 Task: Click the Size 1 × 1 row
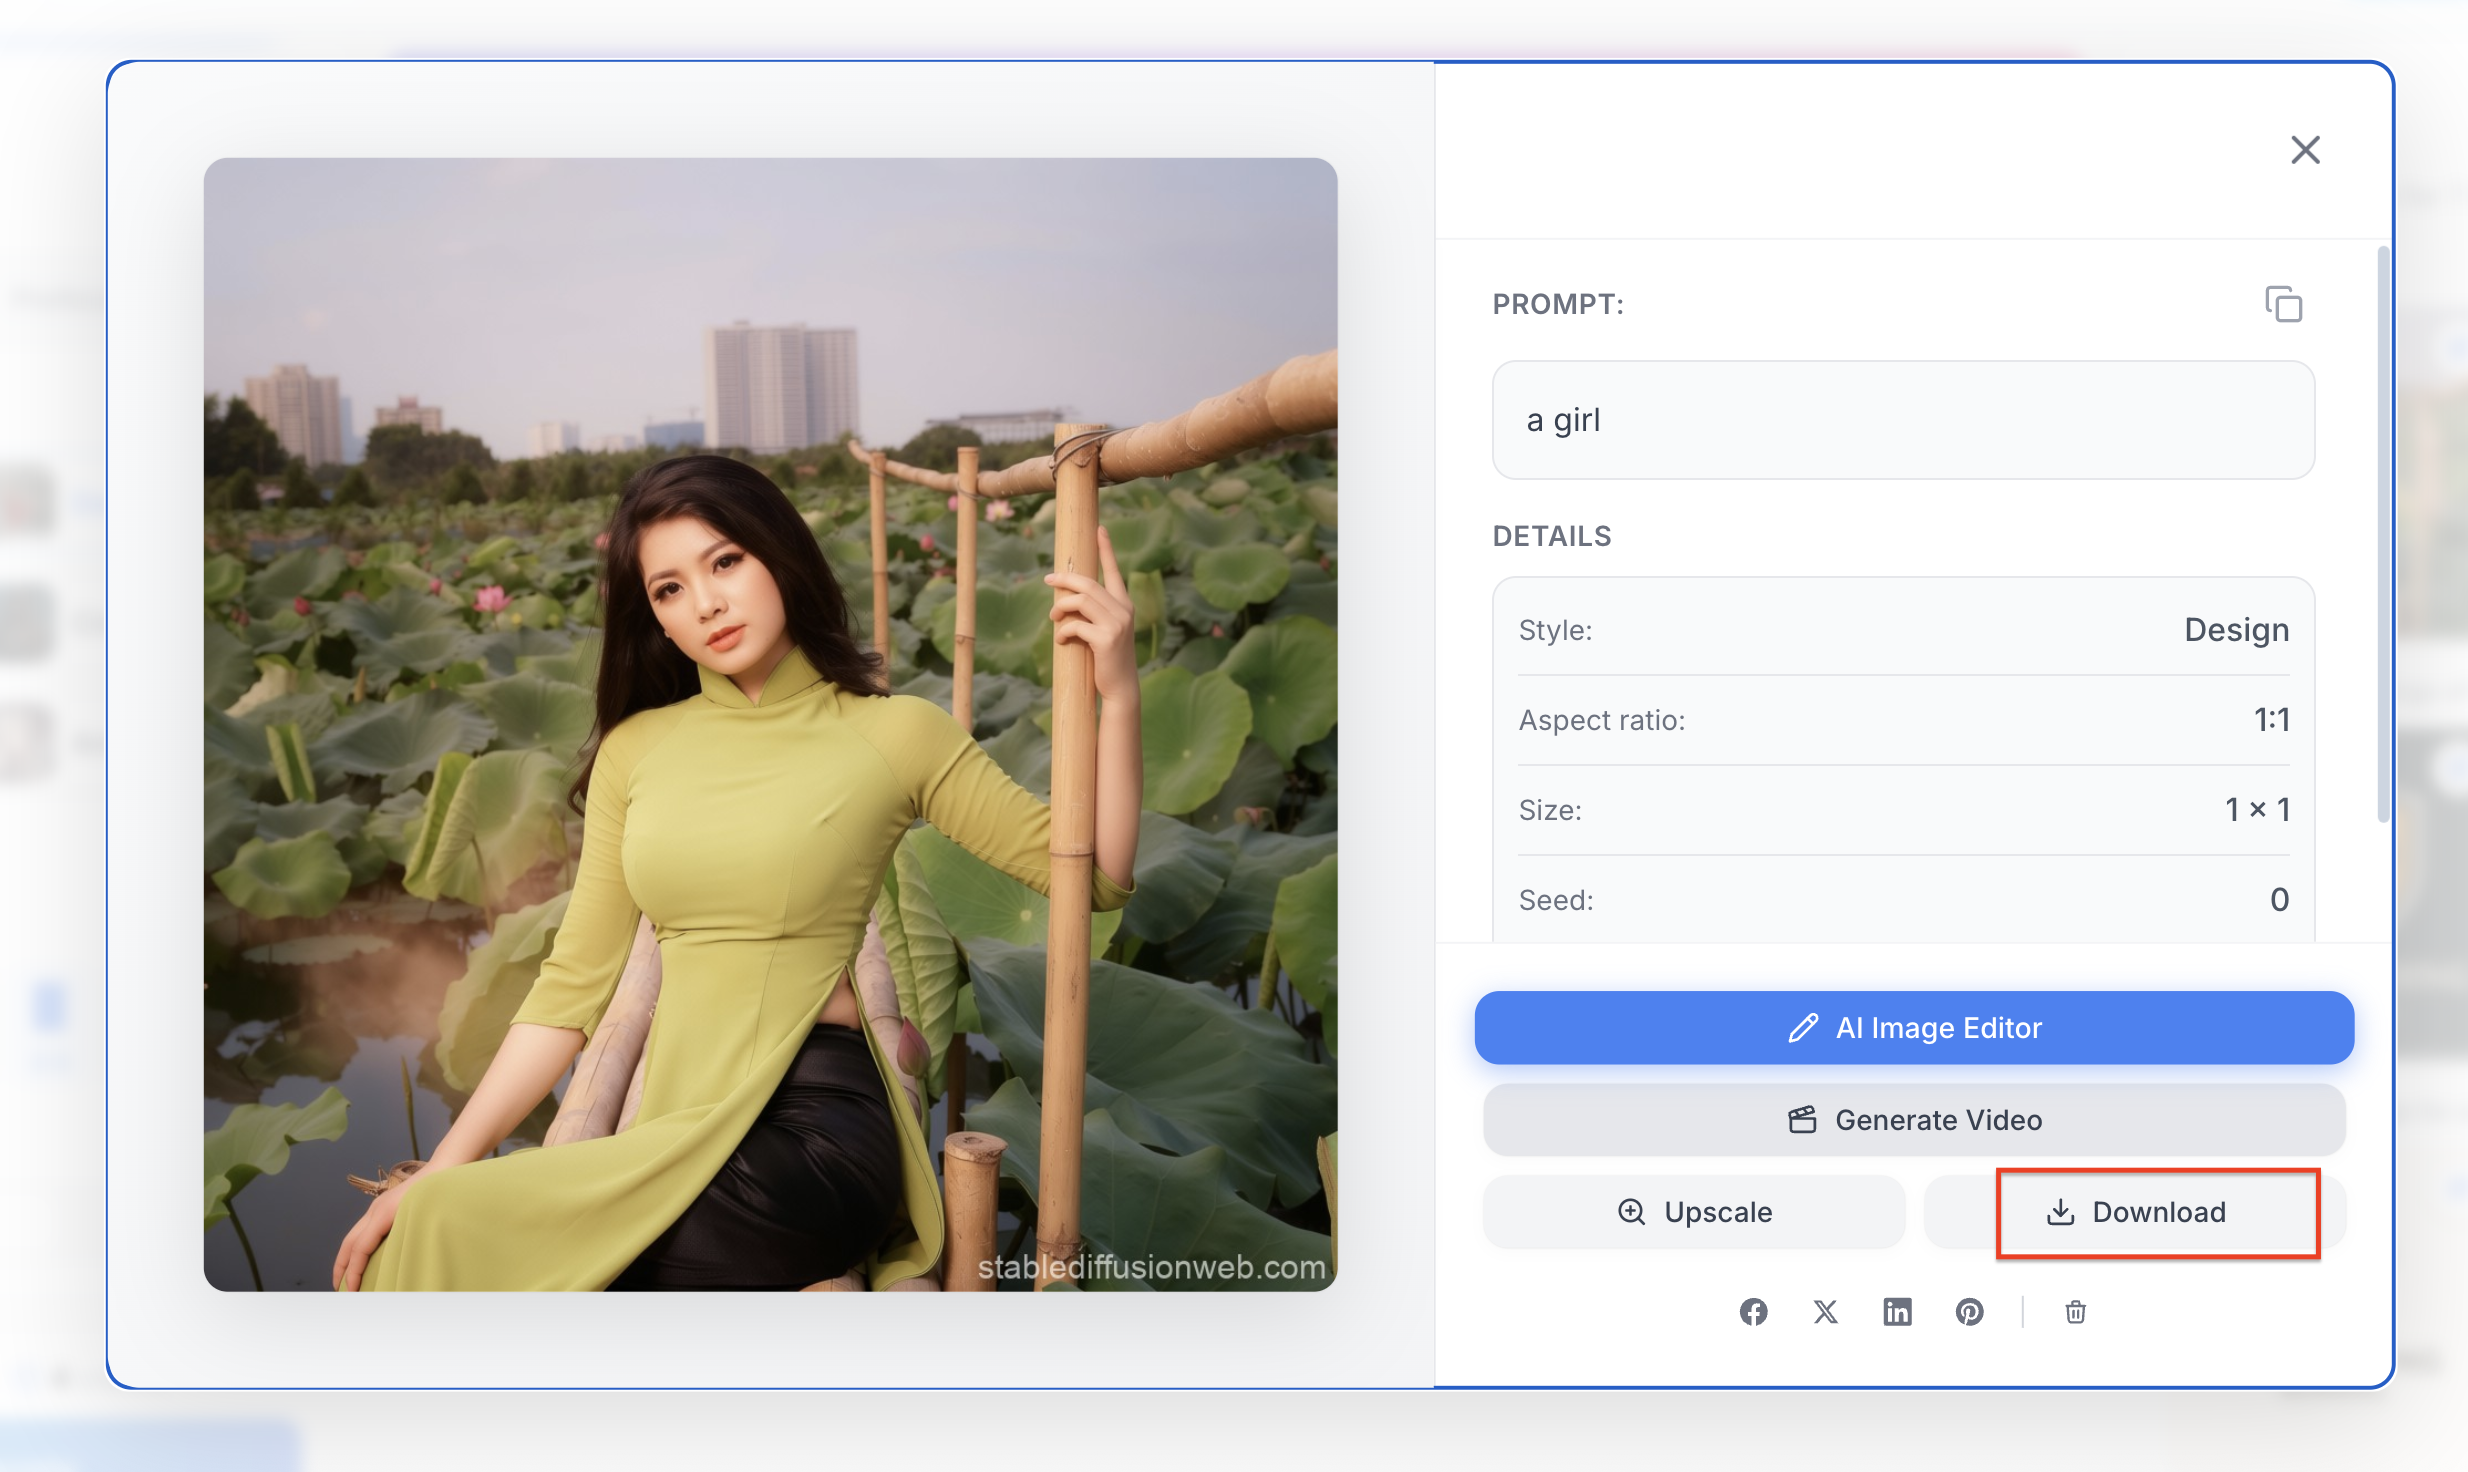1902,810
